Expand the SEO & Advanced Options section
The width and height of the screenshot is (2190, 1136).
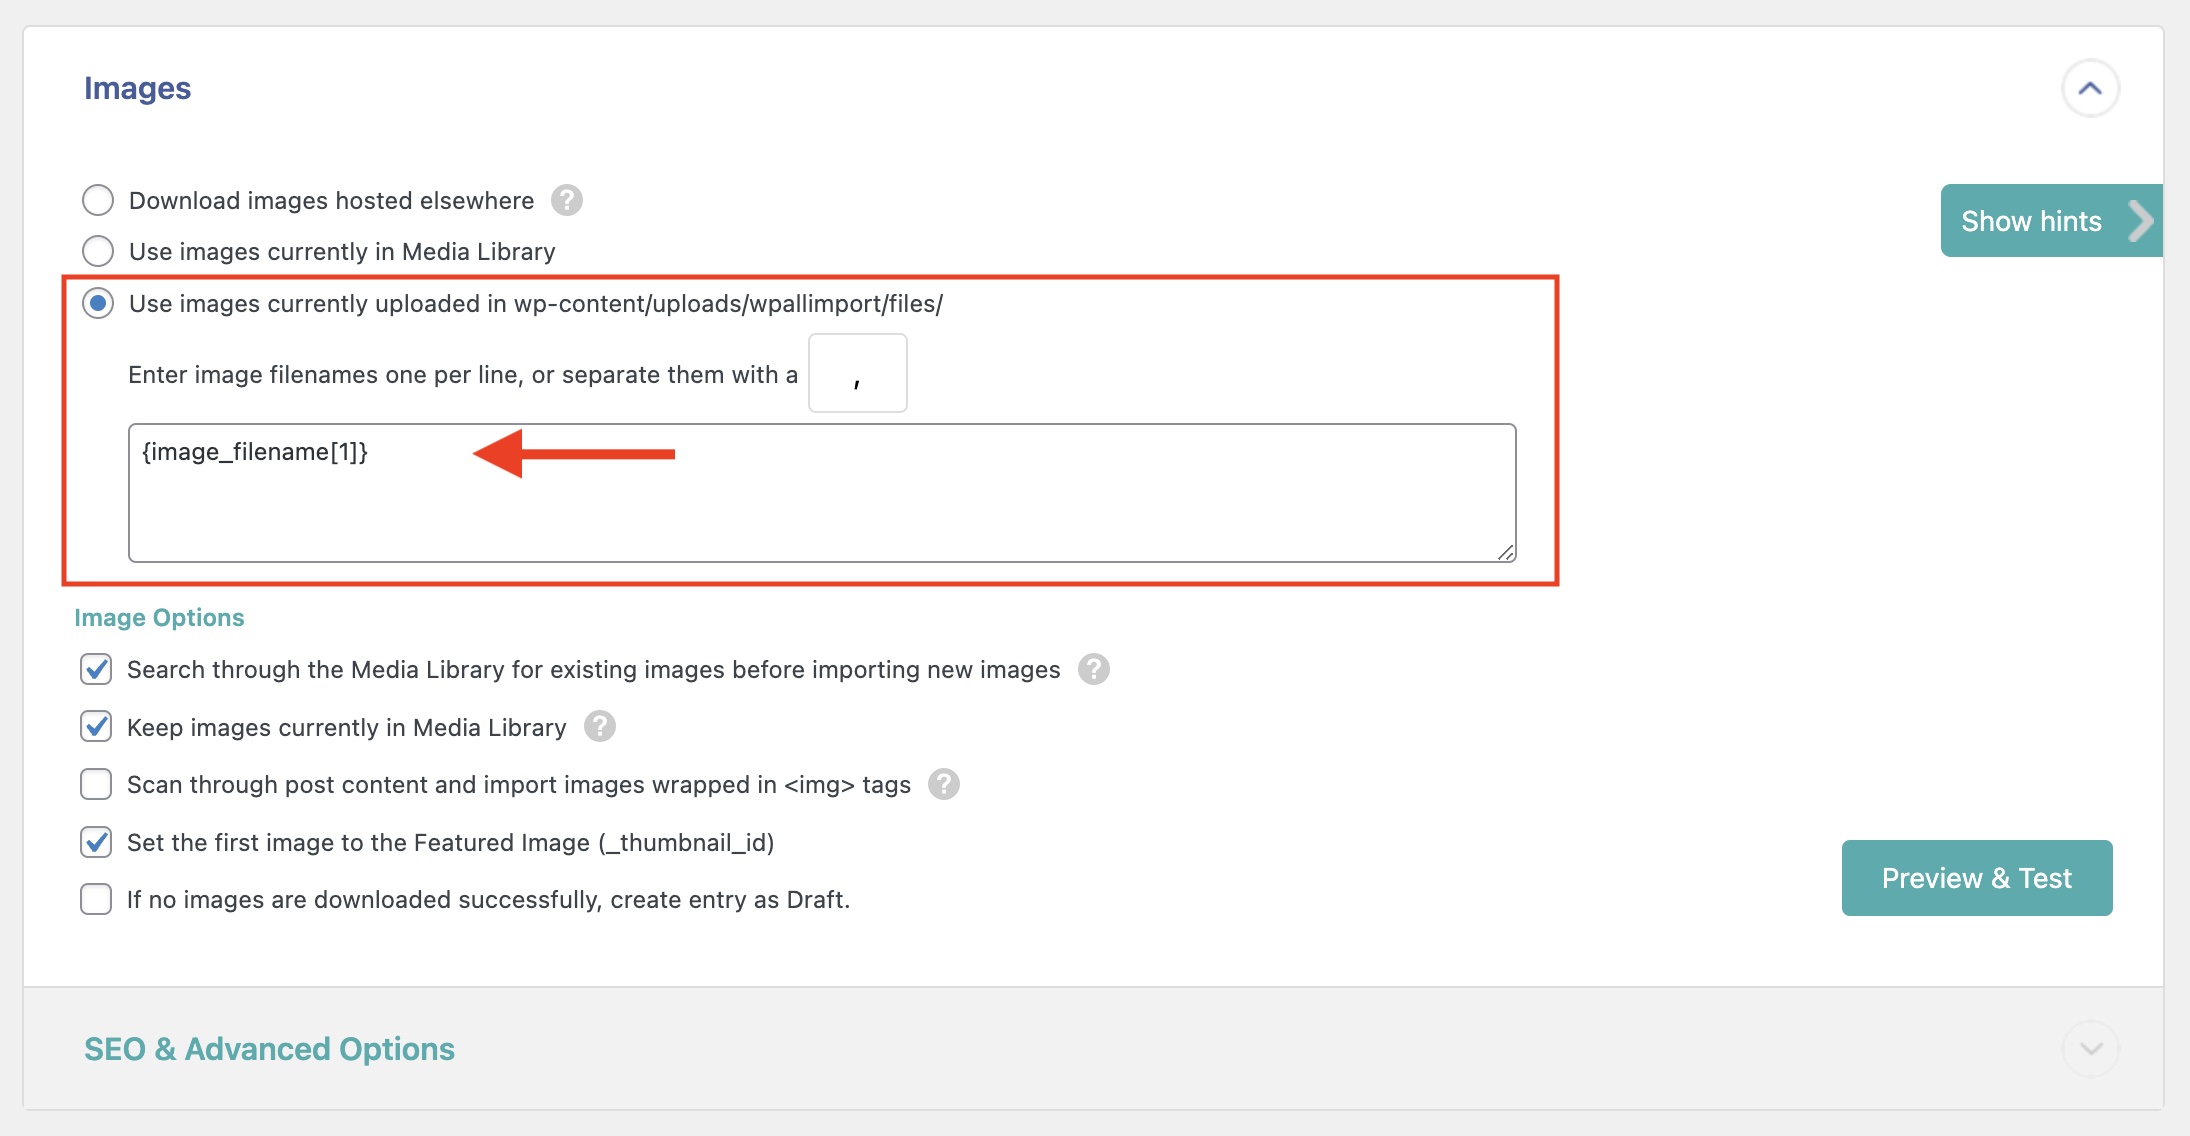(x=2090, y=1048)
